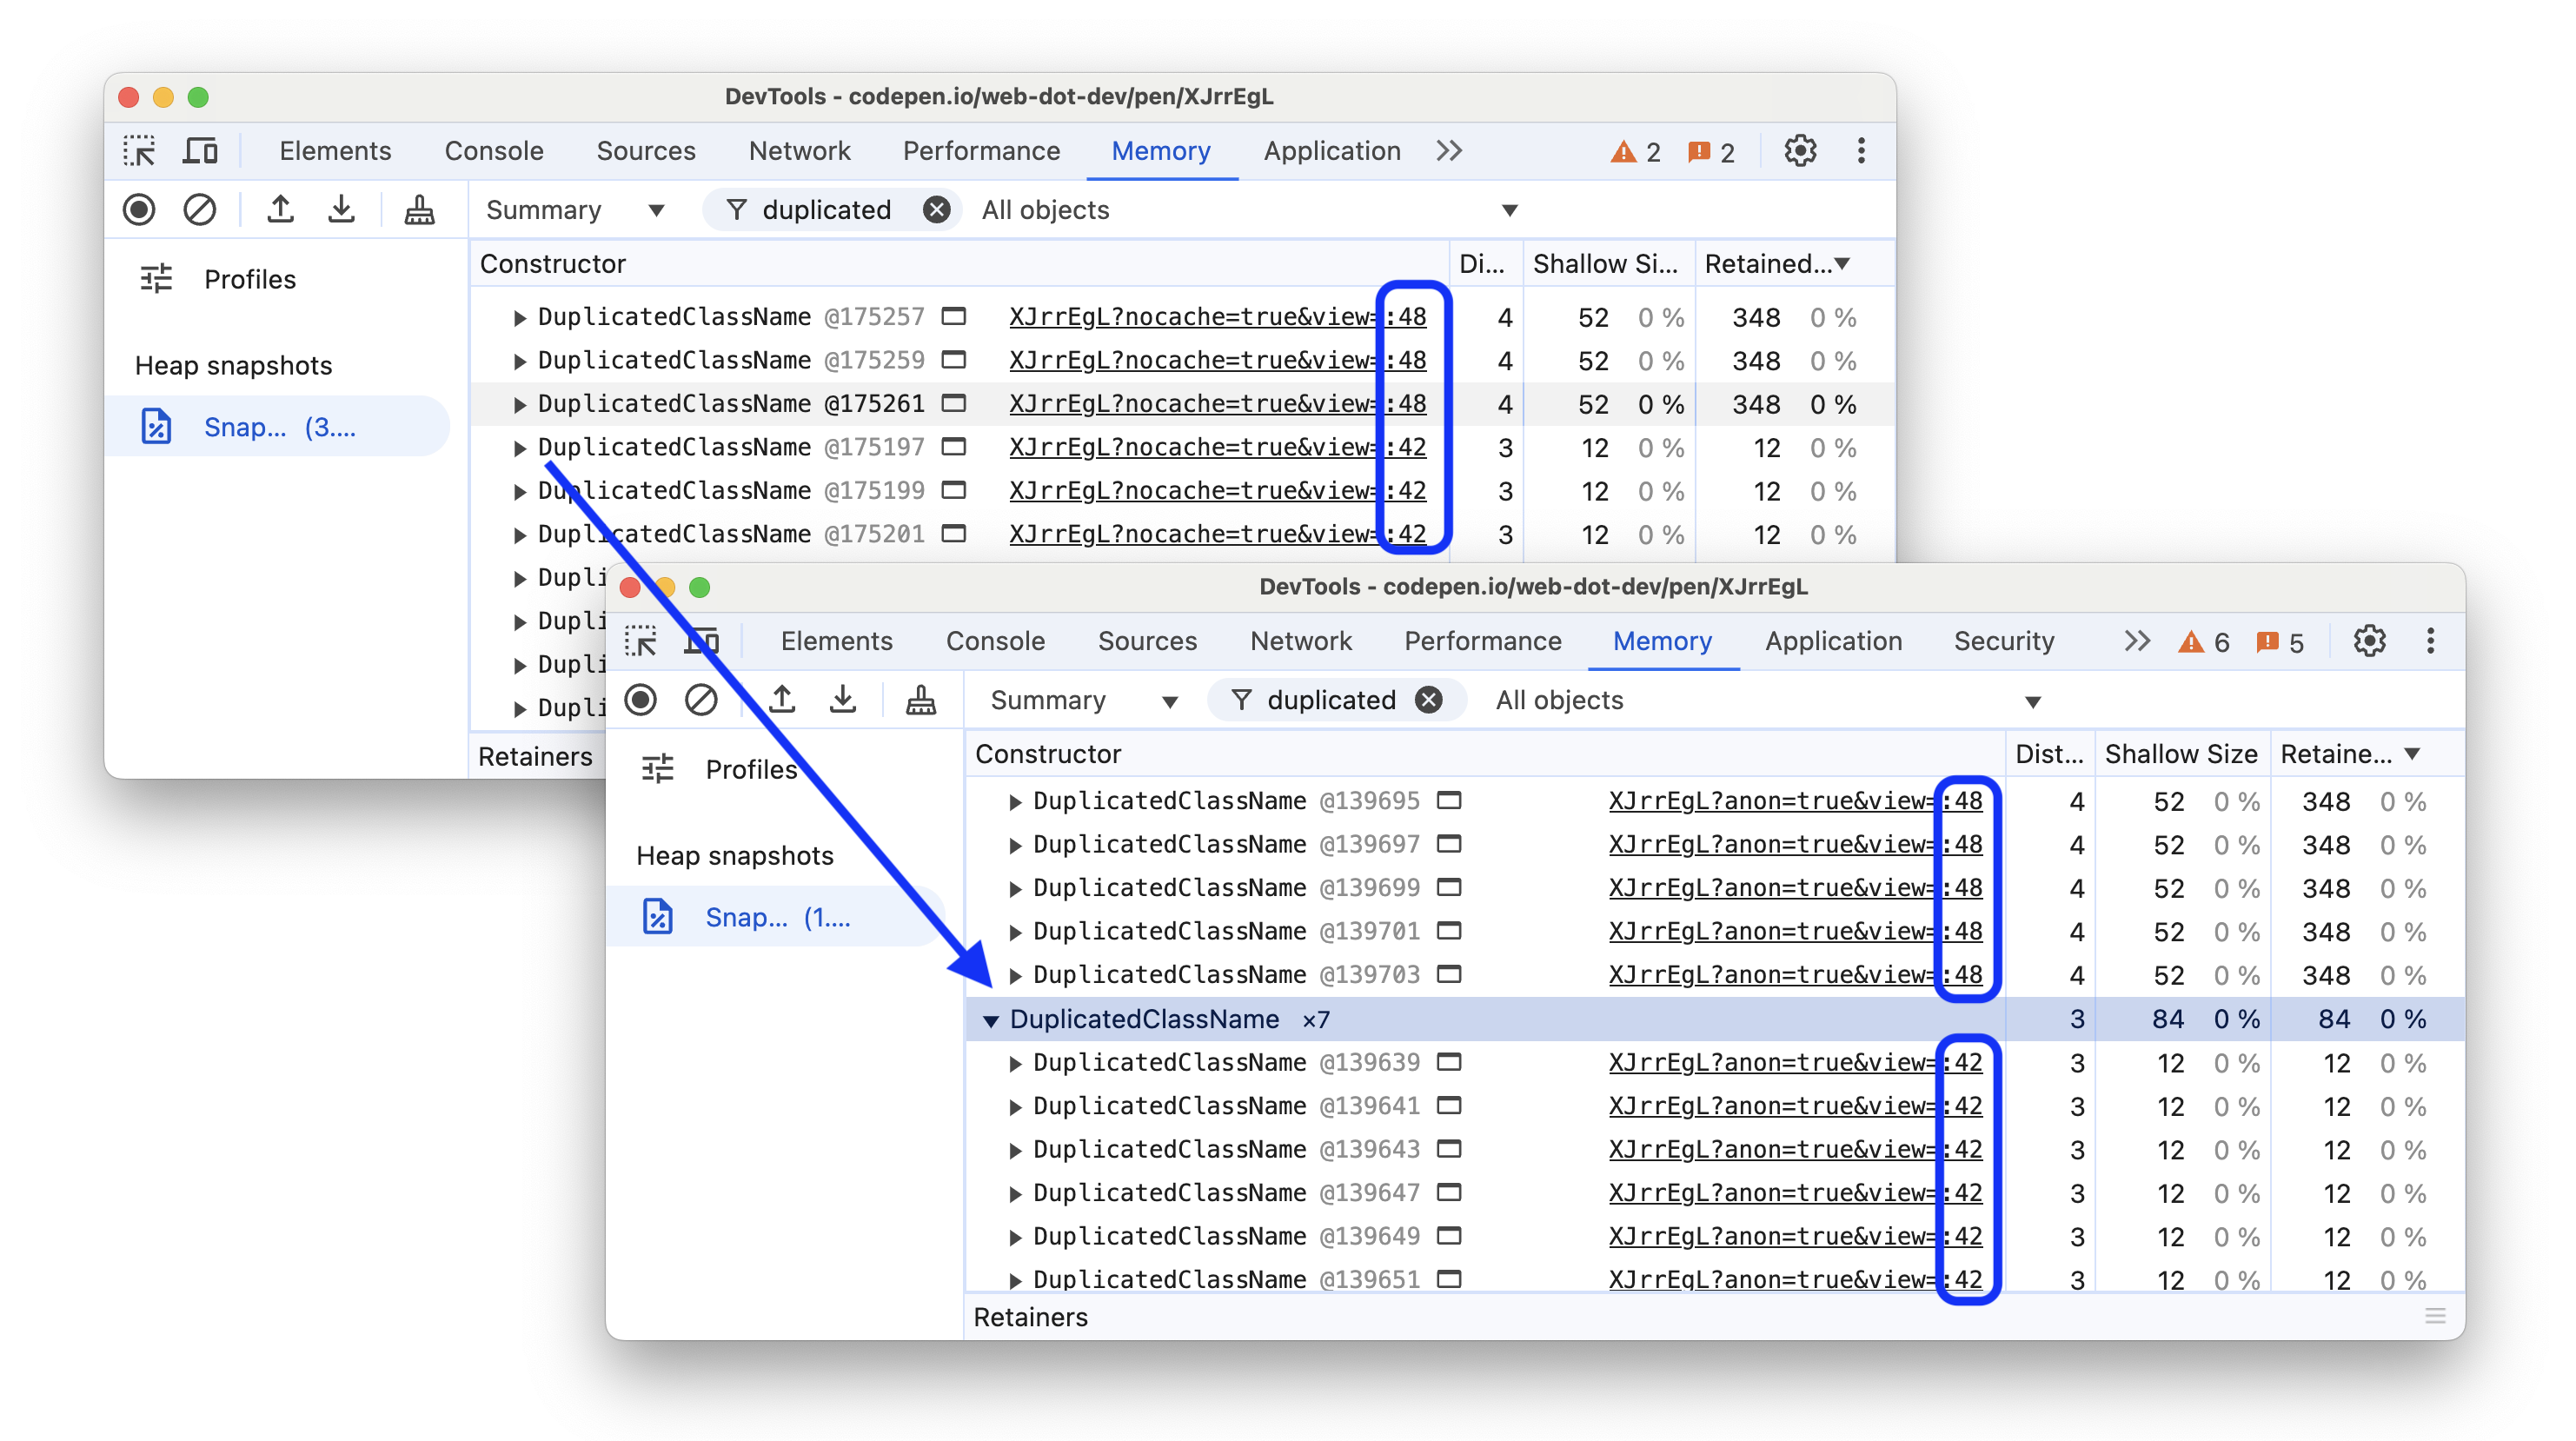Toggle the Summary dropdown filter

[1078, 700]
